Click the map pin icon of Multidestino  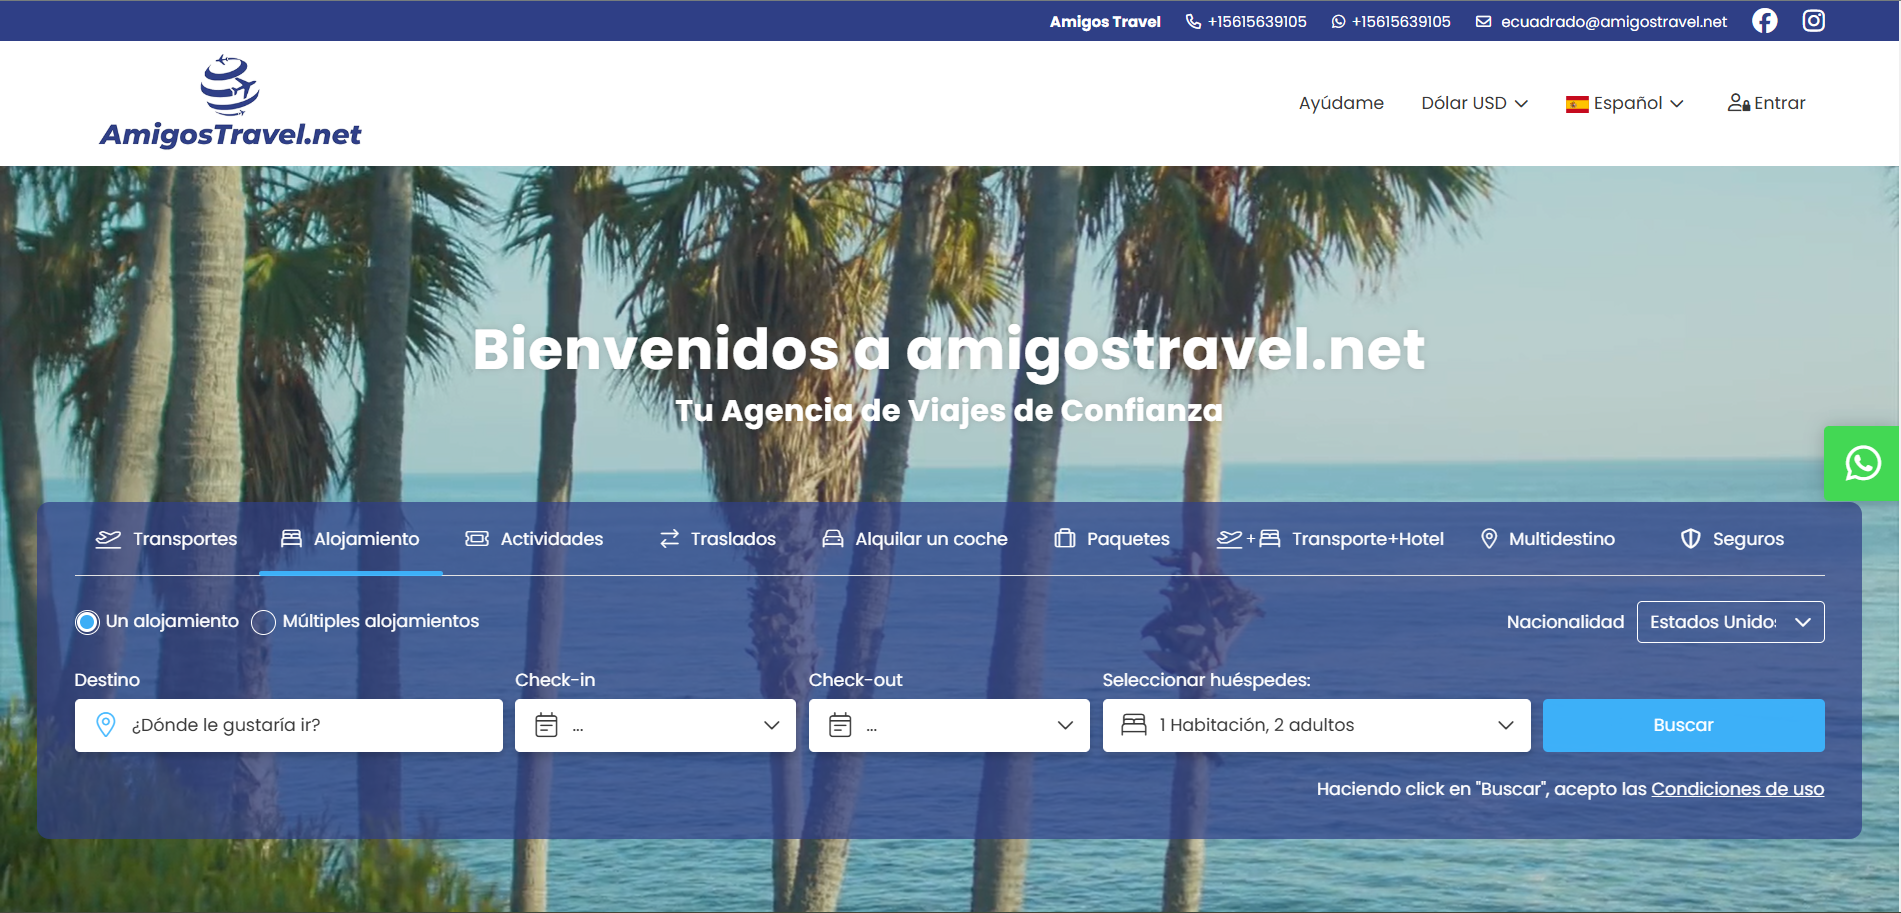click(x=1489, y=539)
